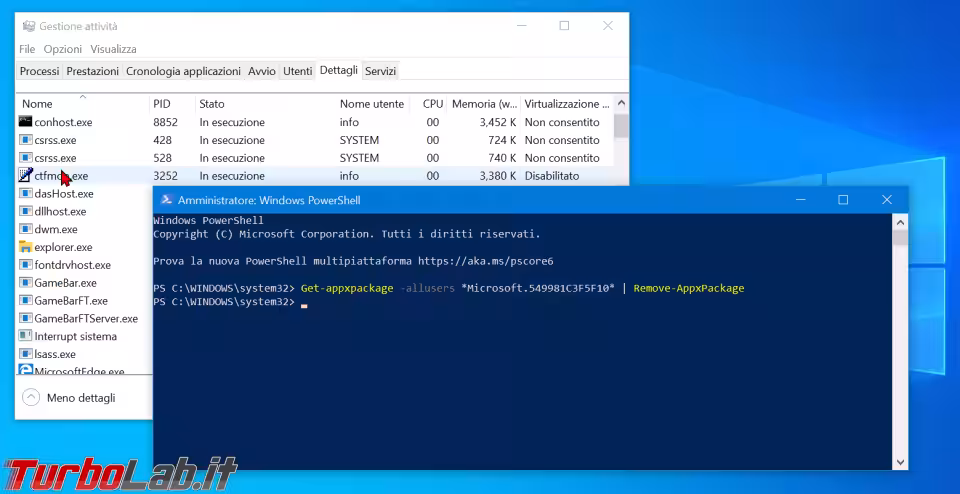Screen dimensions: 960x494
Task: Click the explorer.exe folder icon
Action: pyautogui.click(x=25, y=247)
